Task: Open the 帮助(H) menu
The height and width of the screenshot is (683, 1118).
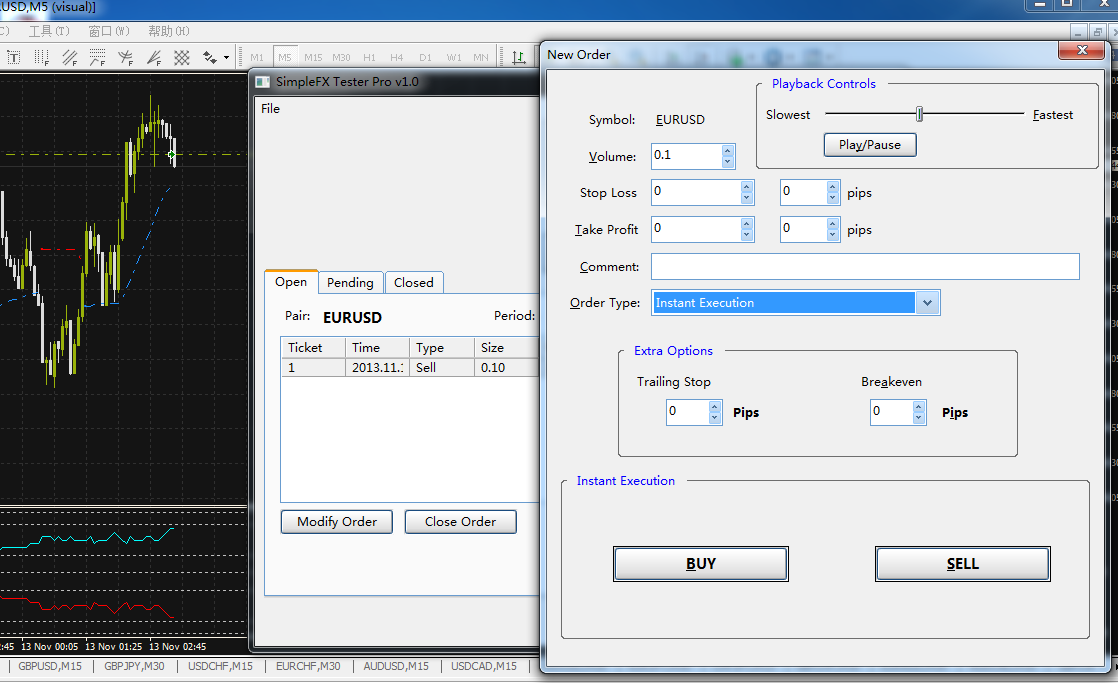Action: pyautogui.click(x=169, y=31)
